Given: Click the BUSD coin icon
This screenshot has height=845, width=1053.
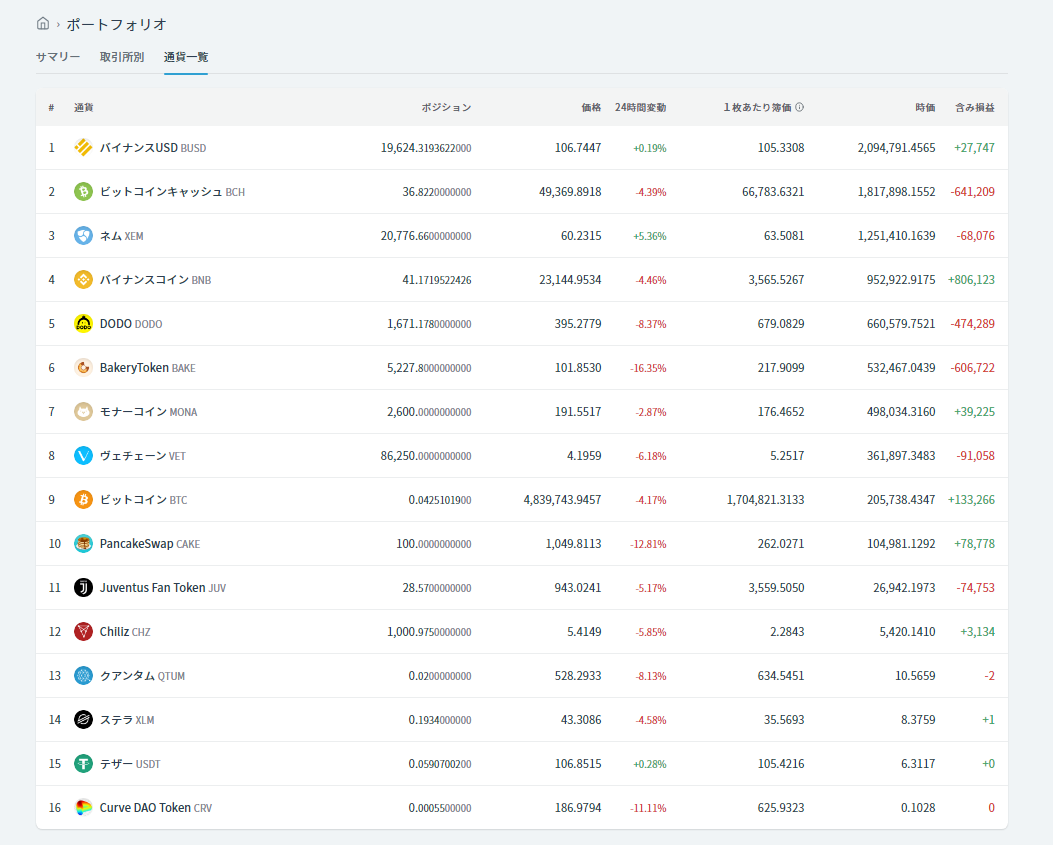Looking at the screenshot, I should [x=83, y=148].
